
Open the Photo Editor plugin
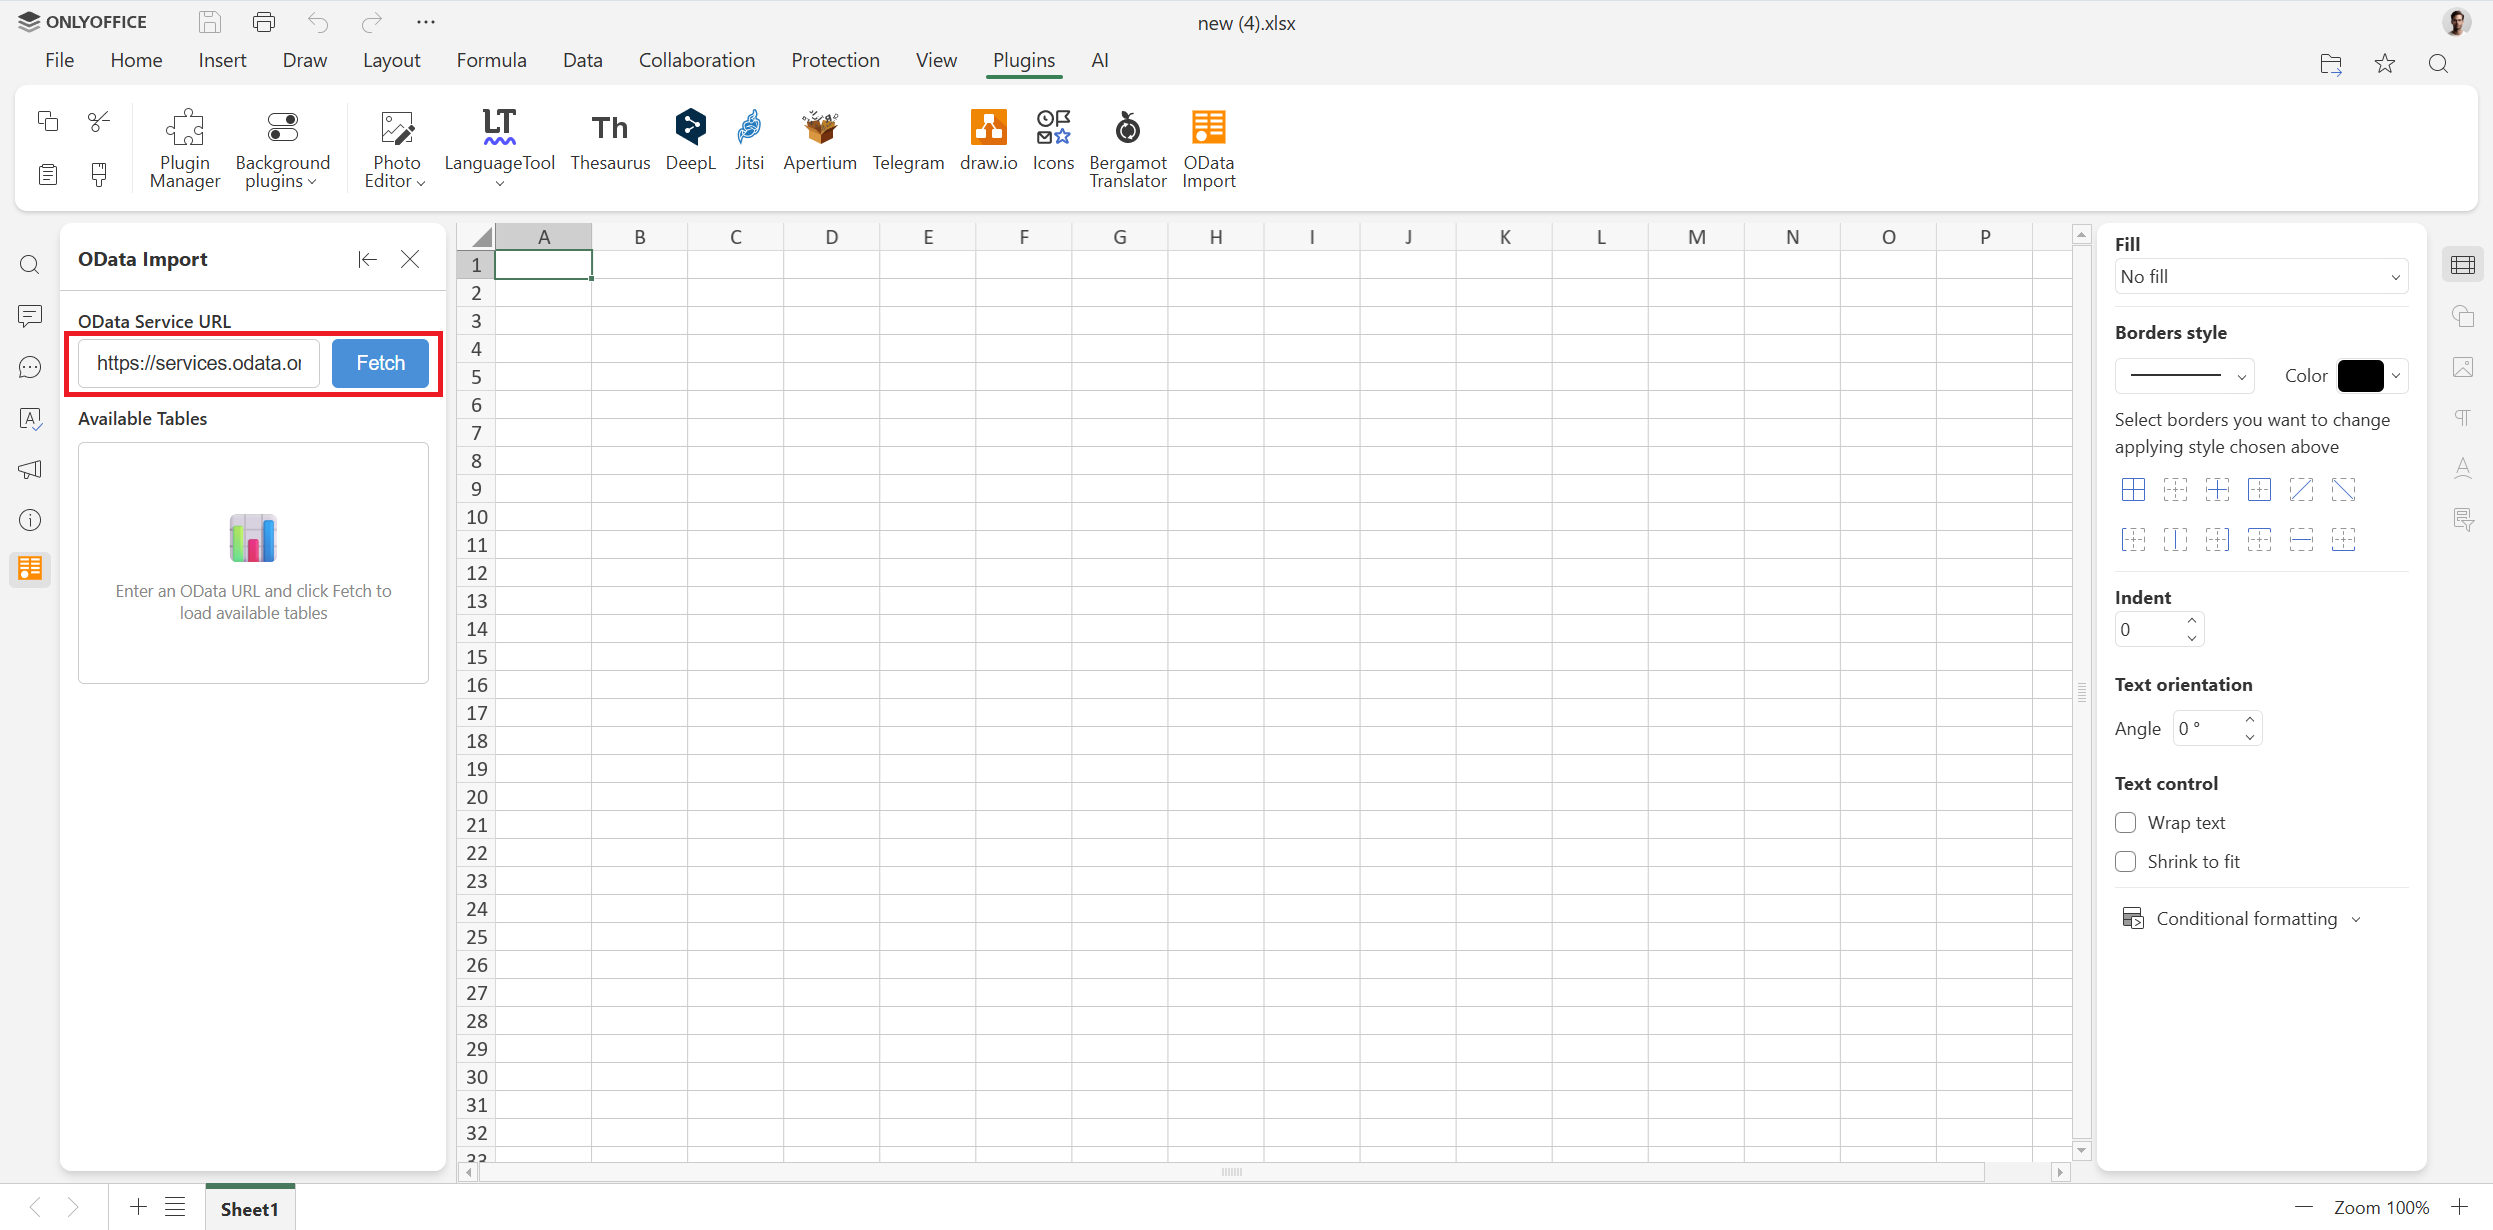395,145
